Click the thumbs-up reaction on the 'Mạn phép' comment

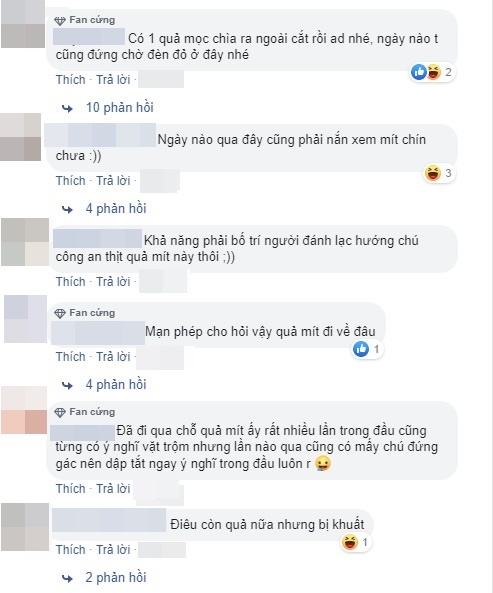tap(361, 349)
